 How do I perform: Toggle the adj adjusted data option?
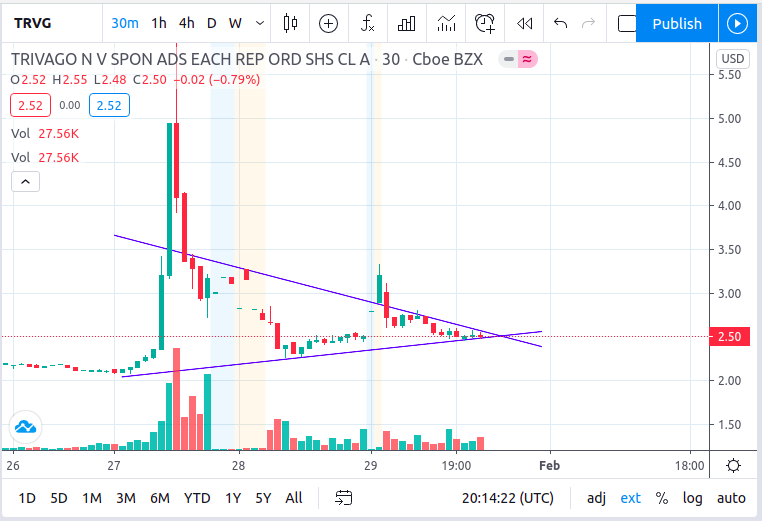(596, 498)
